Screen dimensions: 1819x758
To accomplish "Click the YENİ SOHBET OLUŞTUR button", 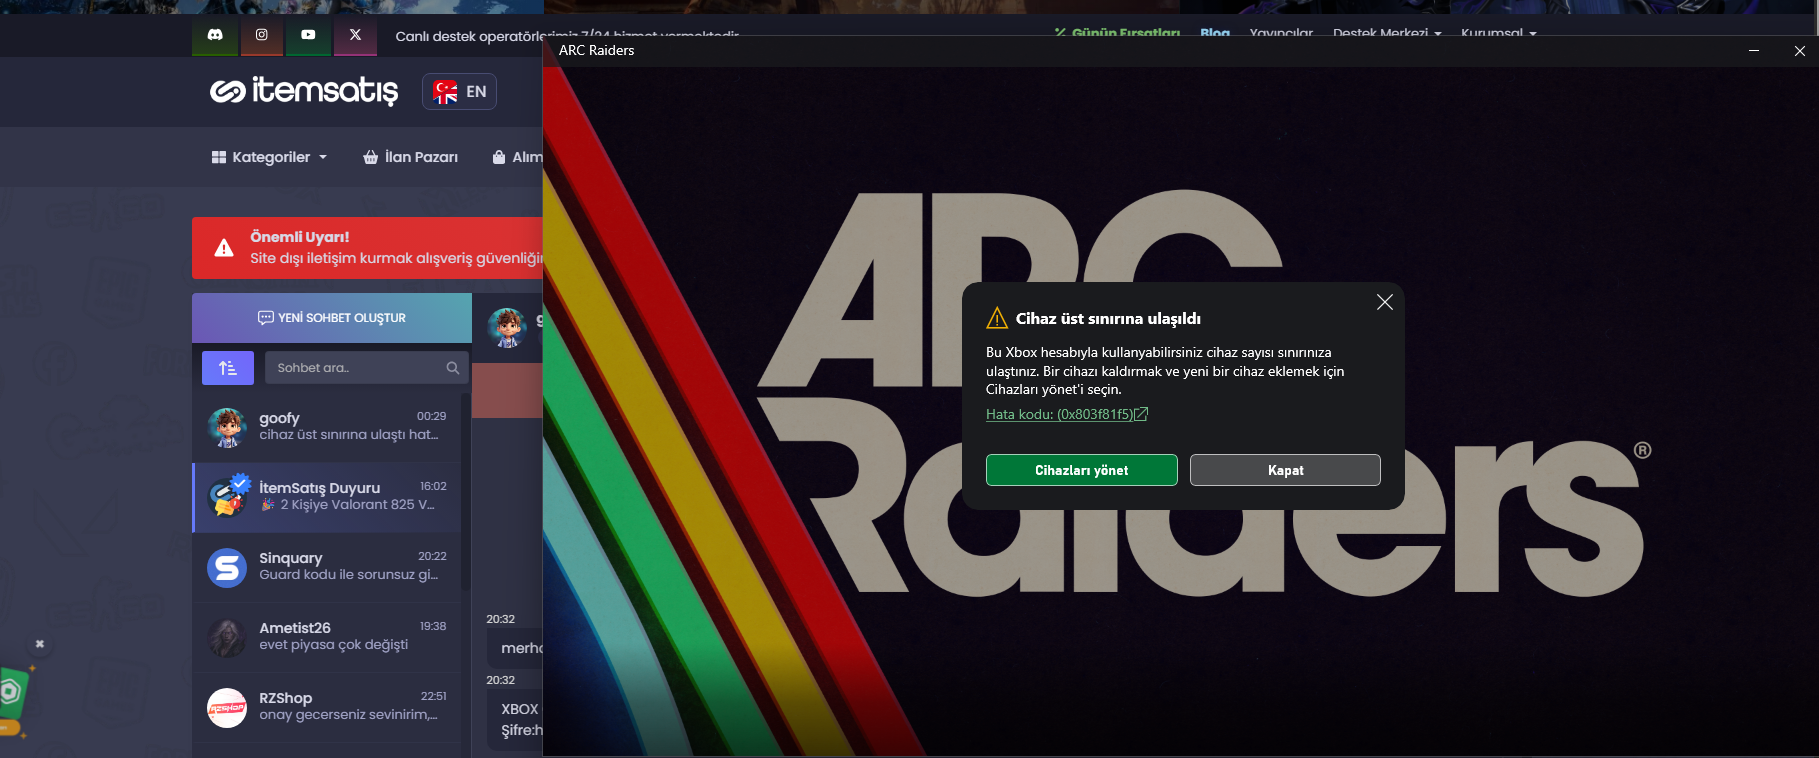I will tap(332, 318).
